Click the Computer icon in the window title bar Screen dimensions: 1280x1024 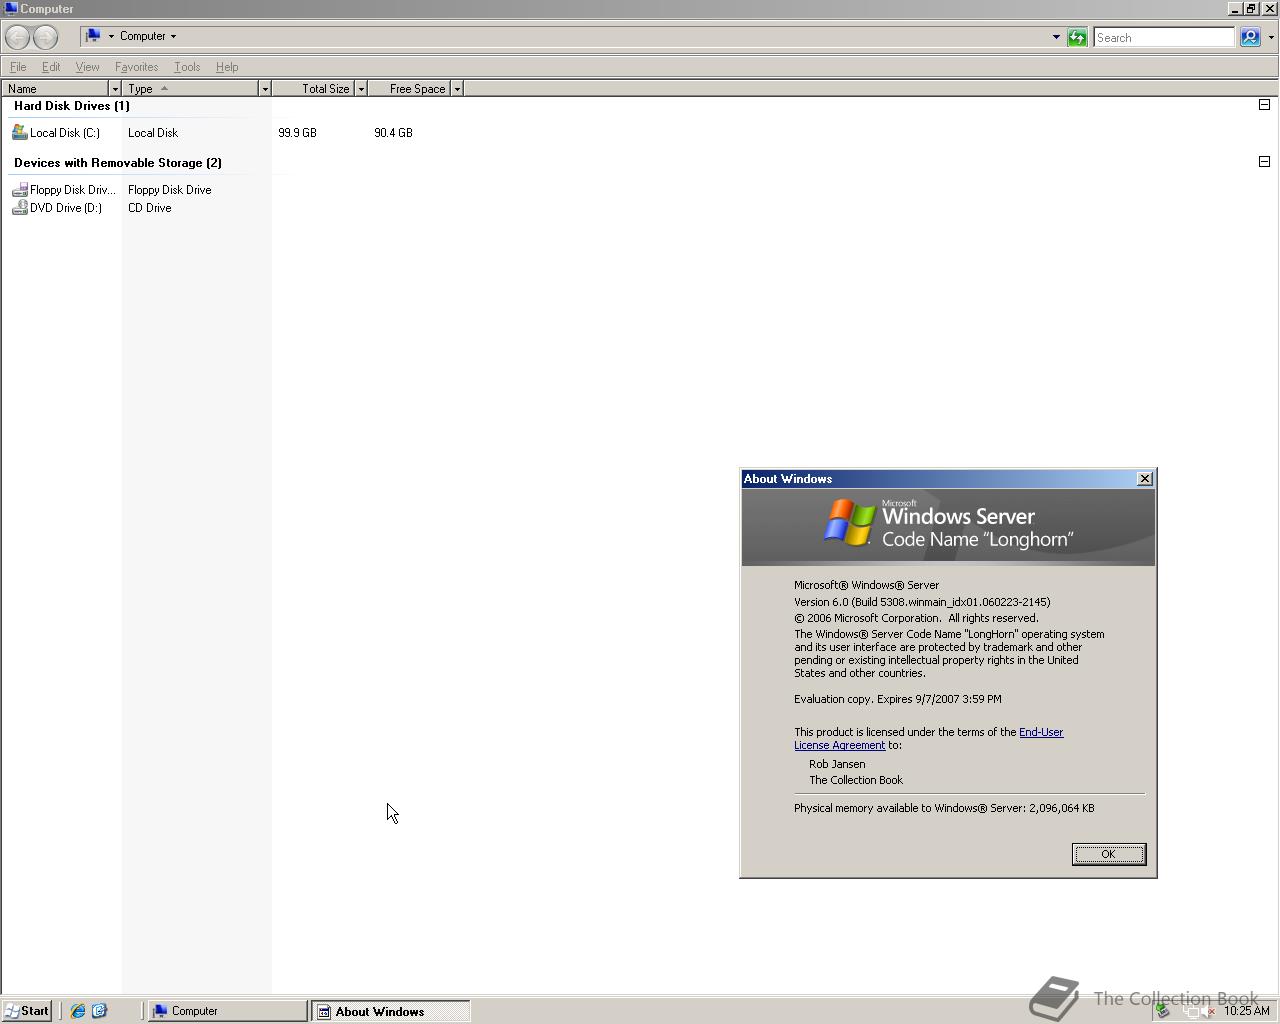pyautogui.click(x=11, y=8)
